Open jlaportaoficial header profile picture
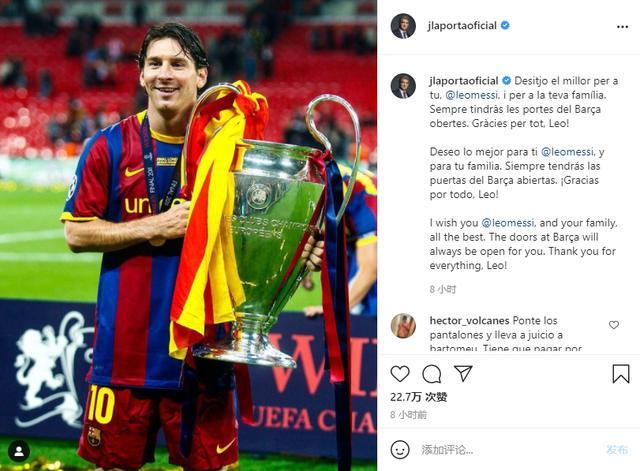The image size is (640, 471). [x=403, y=26]
